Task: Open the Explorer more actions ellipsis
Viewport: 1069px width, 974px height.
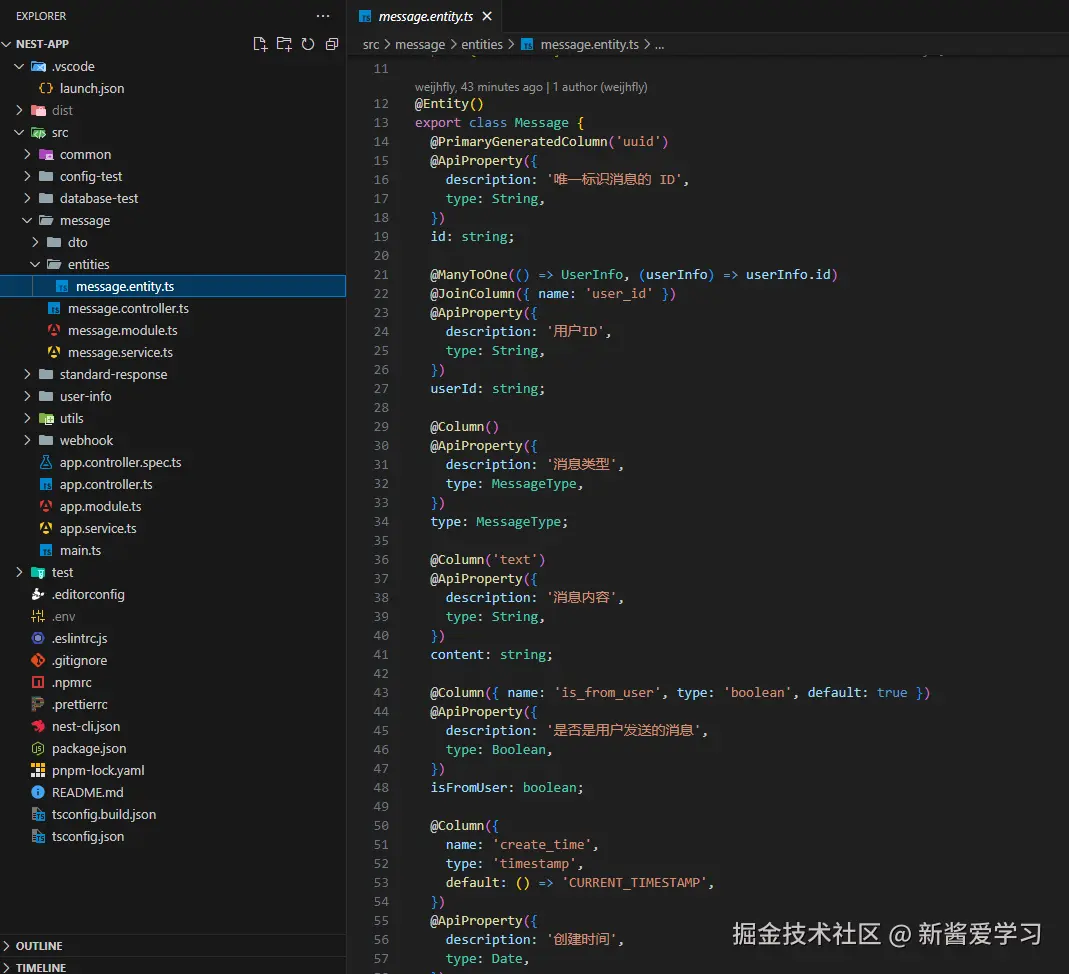Action: click(323, 16)
